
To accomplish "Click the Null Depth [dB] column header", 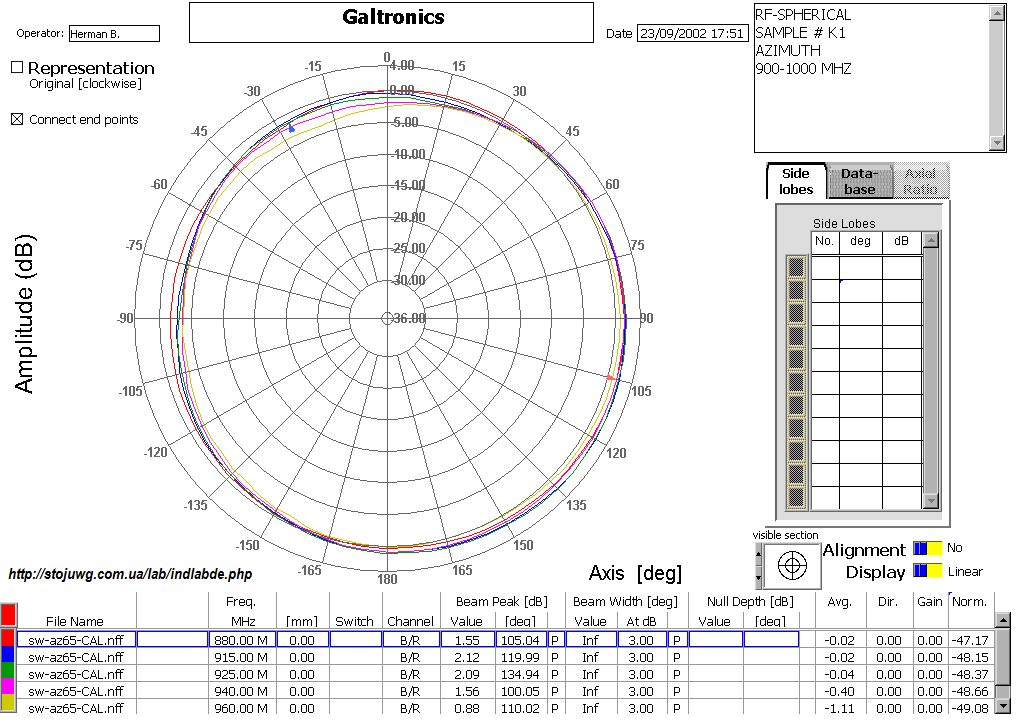I will click(x=750, y=601).
